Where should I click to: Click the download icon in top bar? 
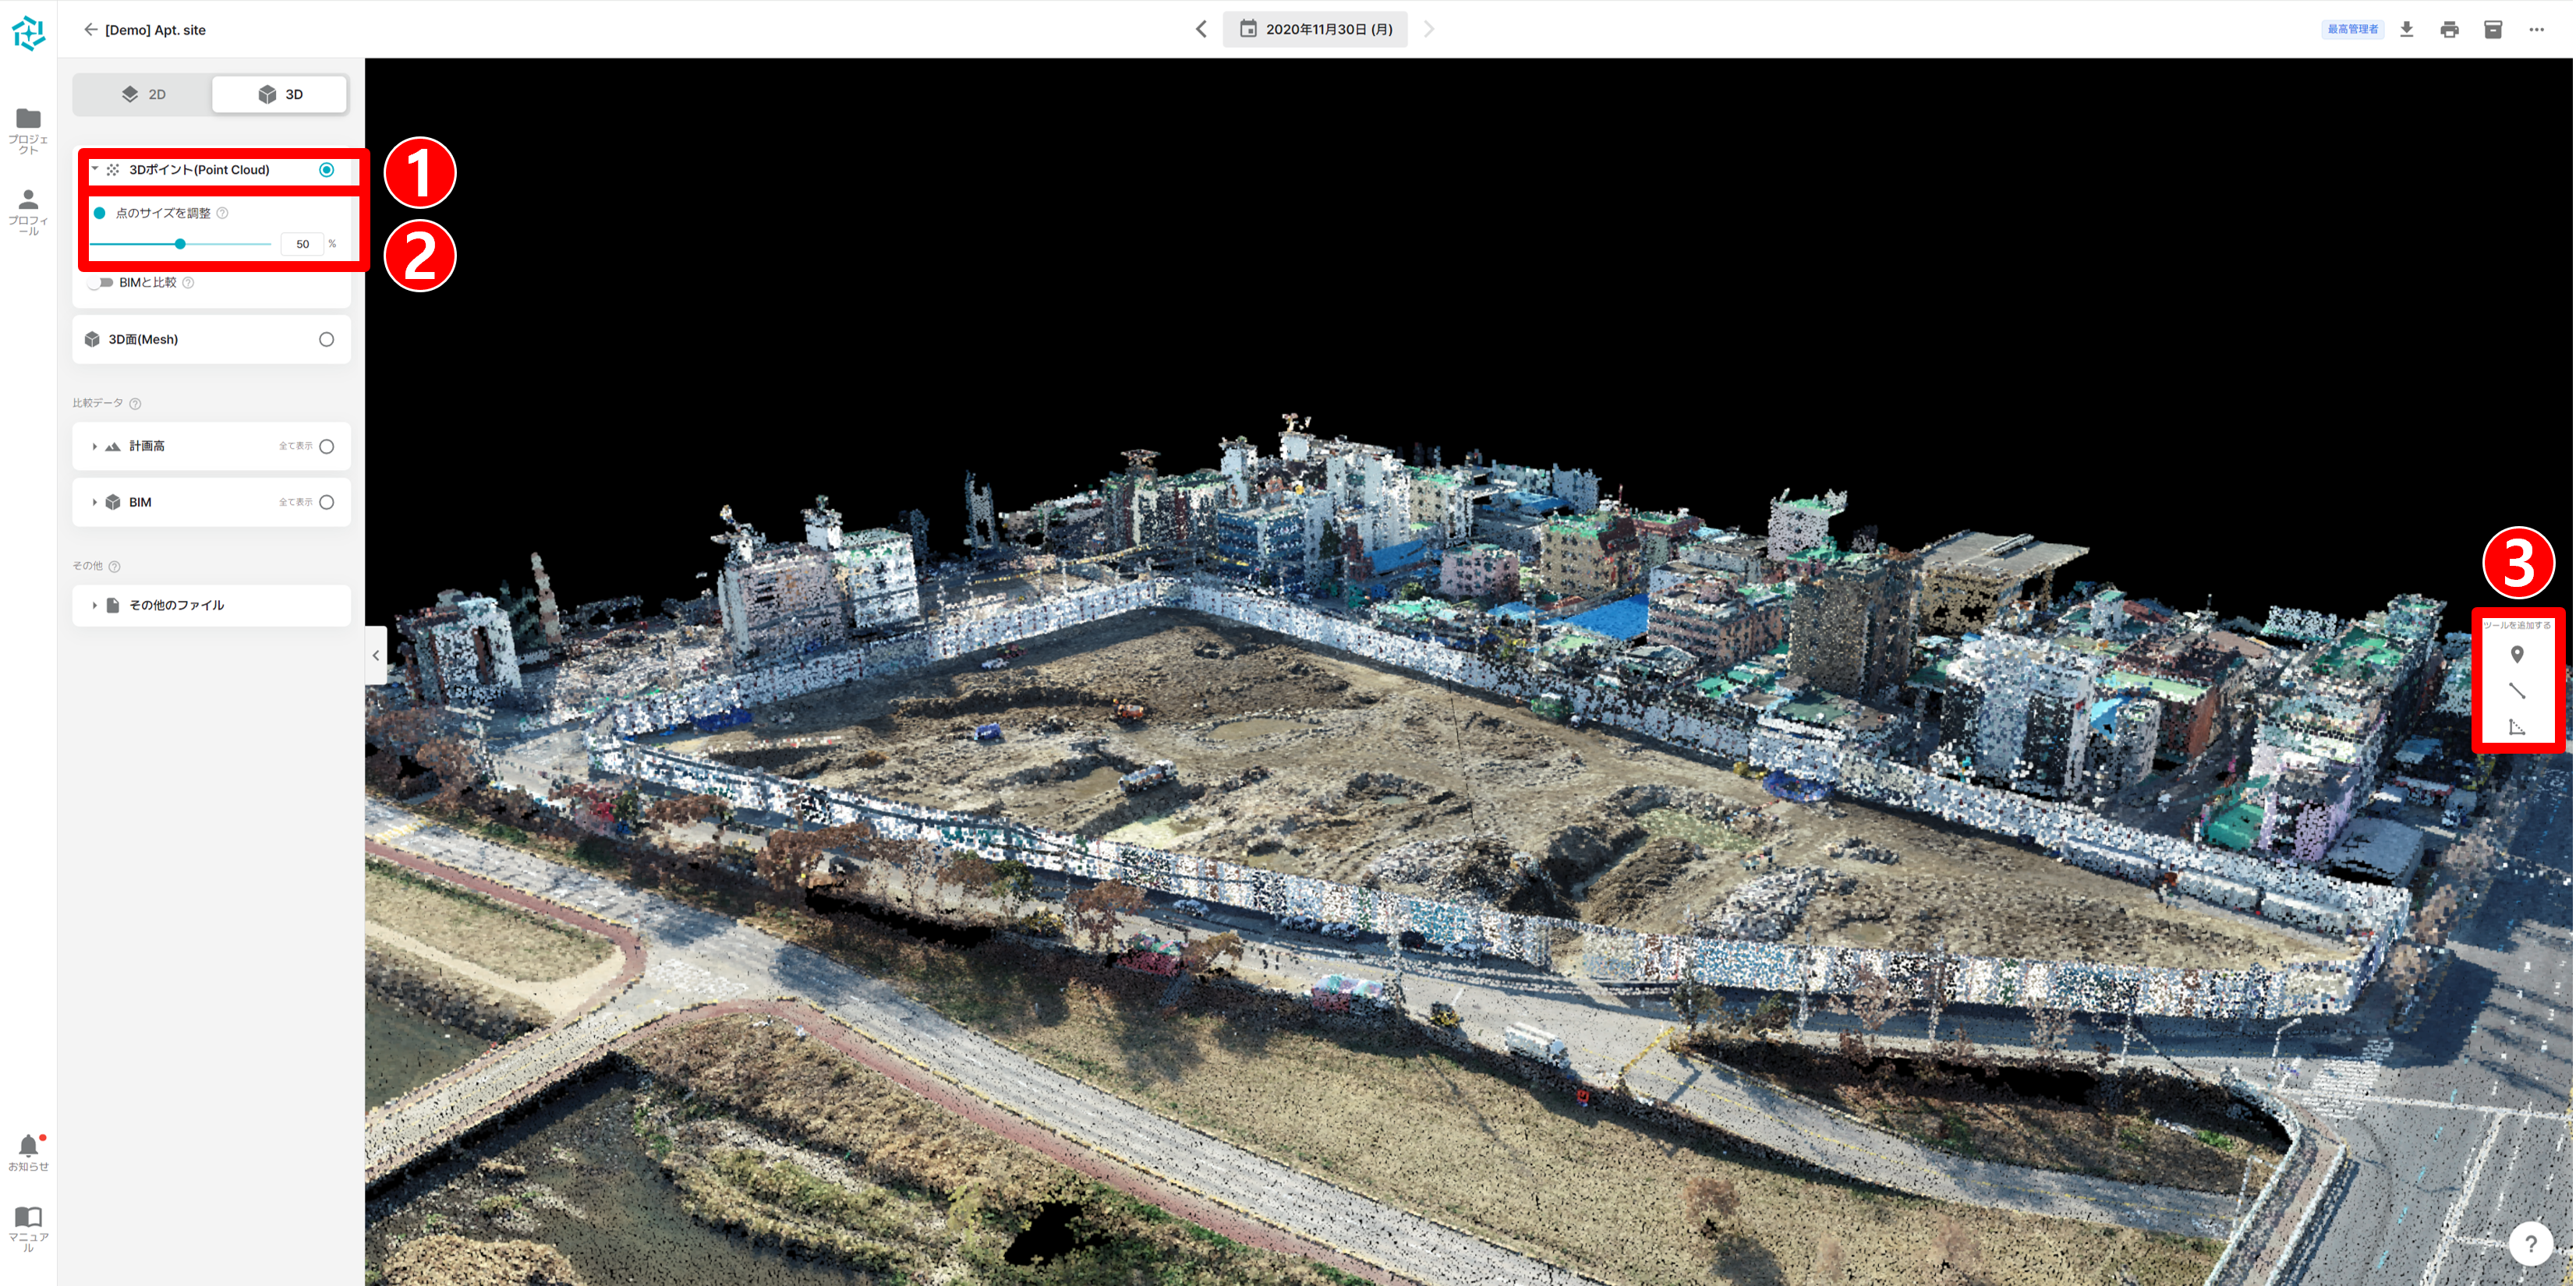click(x=2406, y=29)
